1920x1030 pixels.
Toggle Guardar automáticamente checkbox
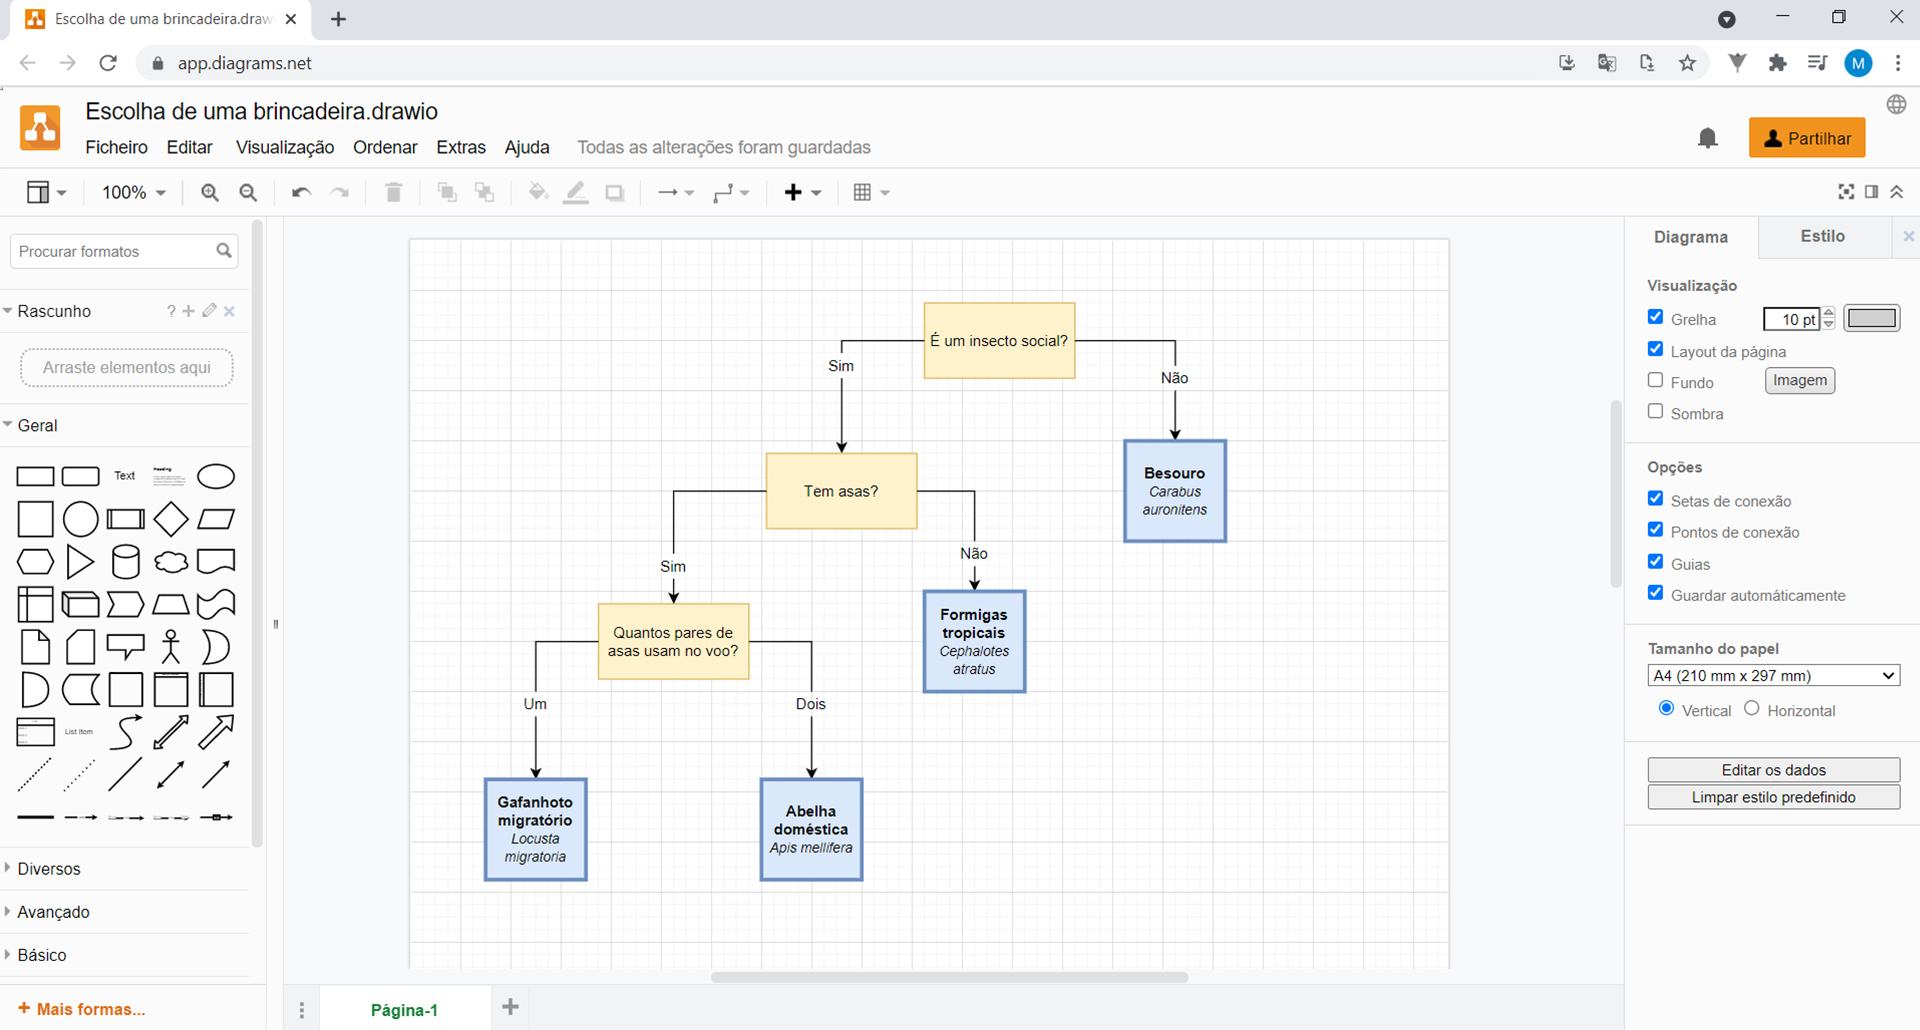pyautogui.click(x=1656, y=592)
